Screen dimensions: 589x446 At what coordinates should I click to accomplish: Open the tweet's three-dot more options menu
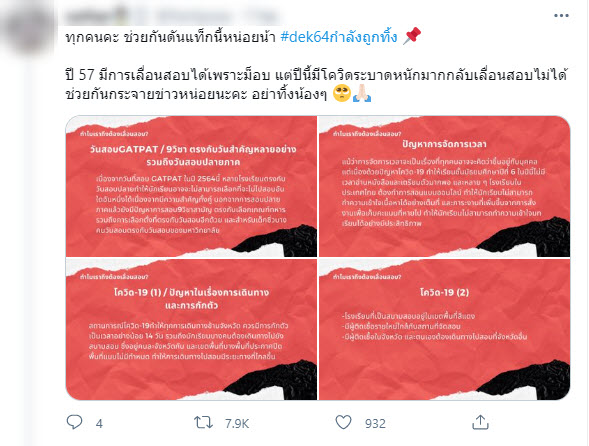[561, 16]
